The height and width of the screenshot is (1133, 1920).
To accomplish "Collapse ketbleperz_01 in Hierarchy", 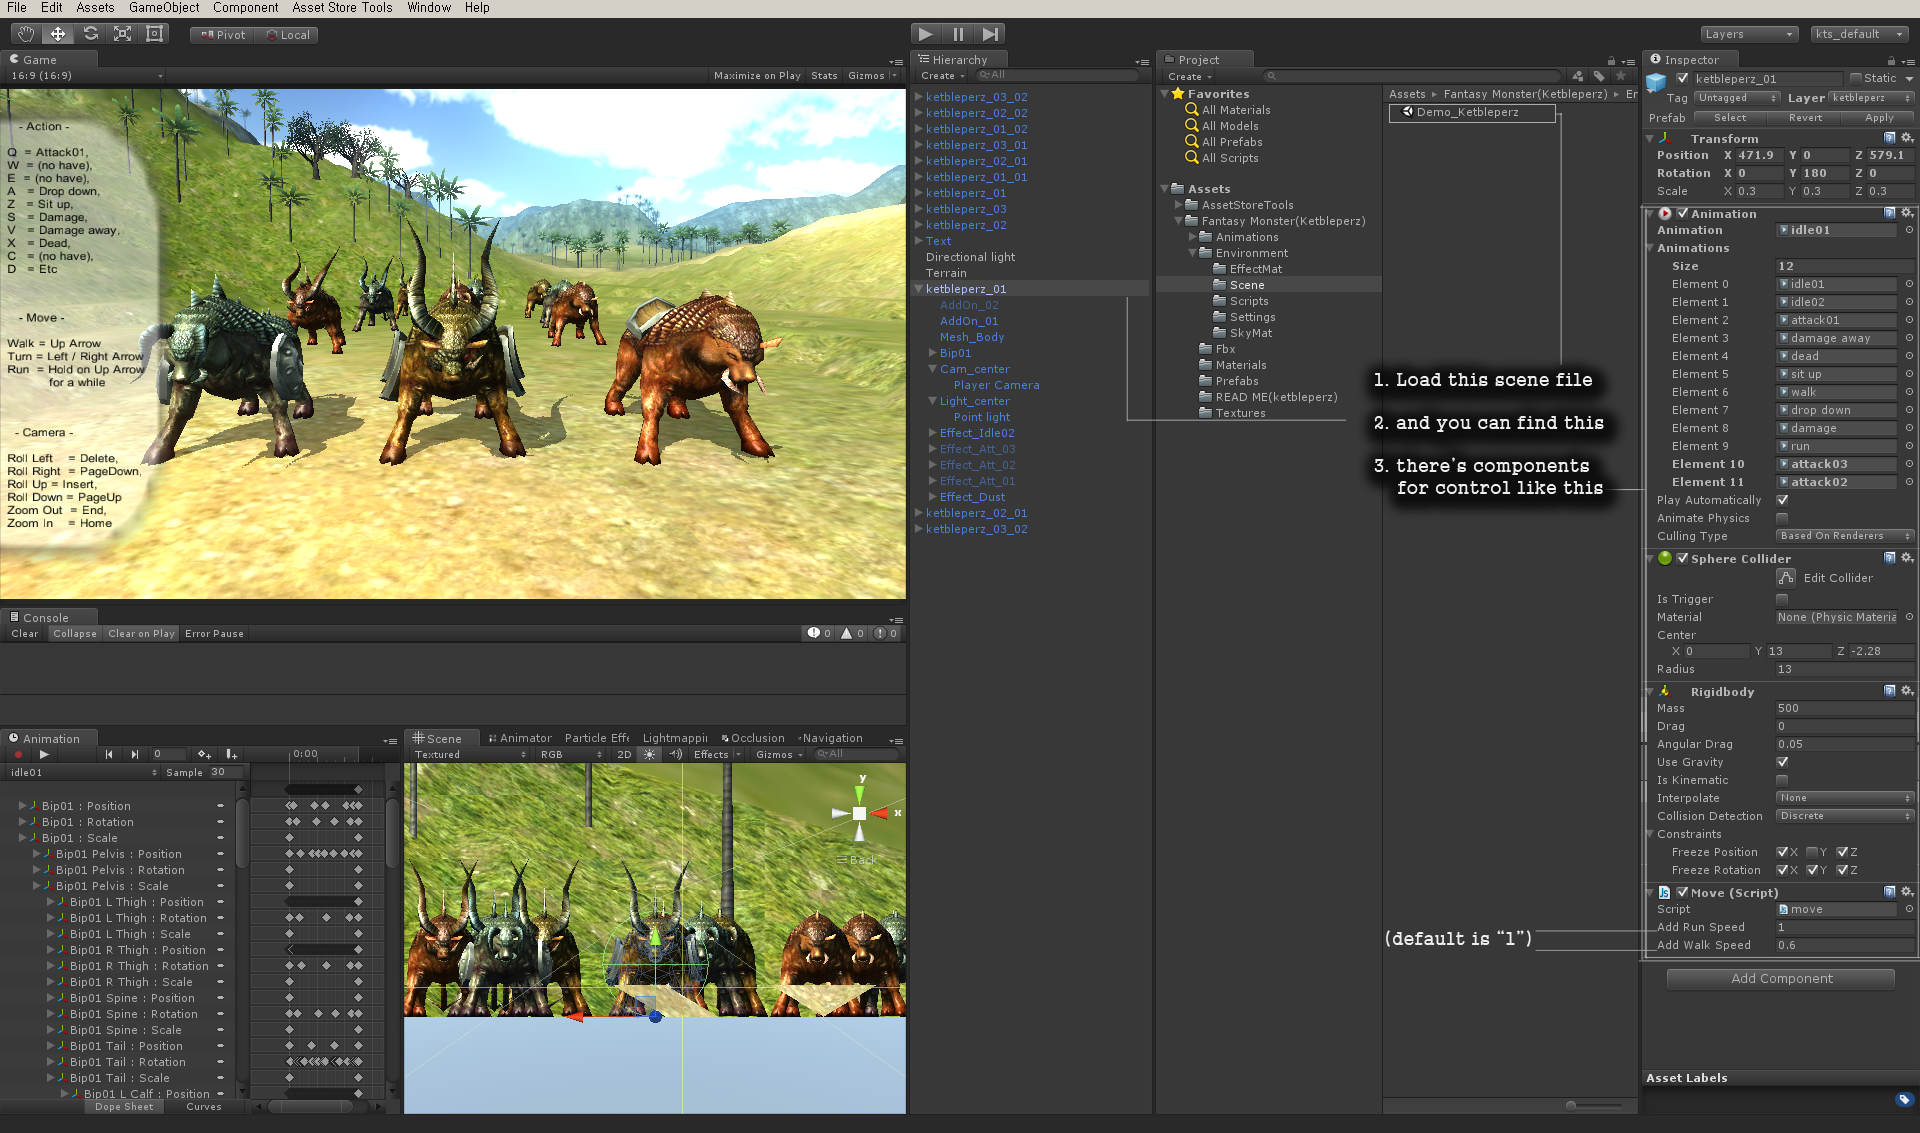I will tap(918, 289).
